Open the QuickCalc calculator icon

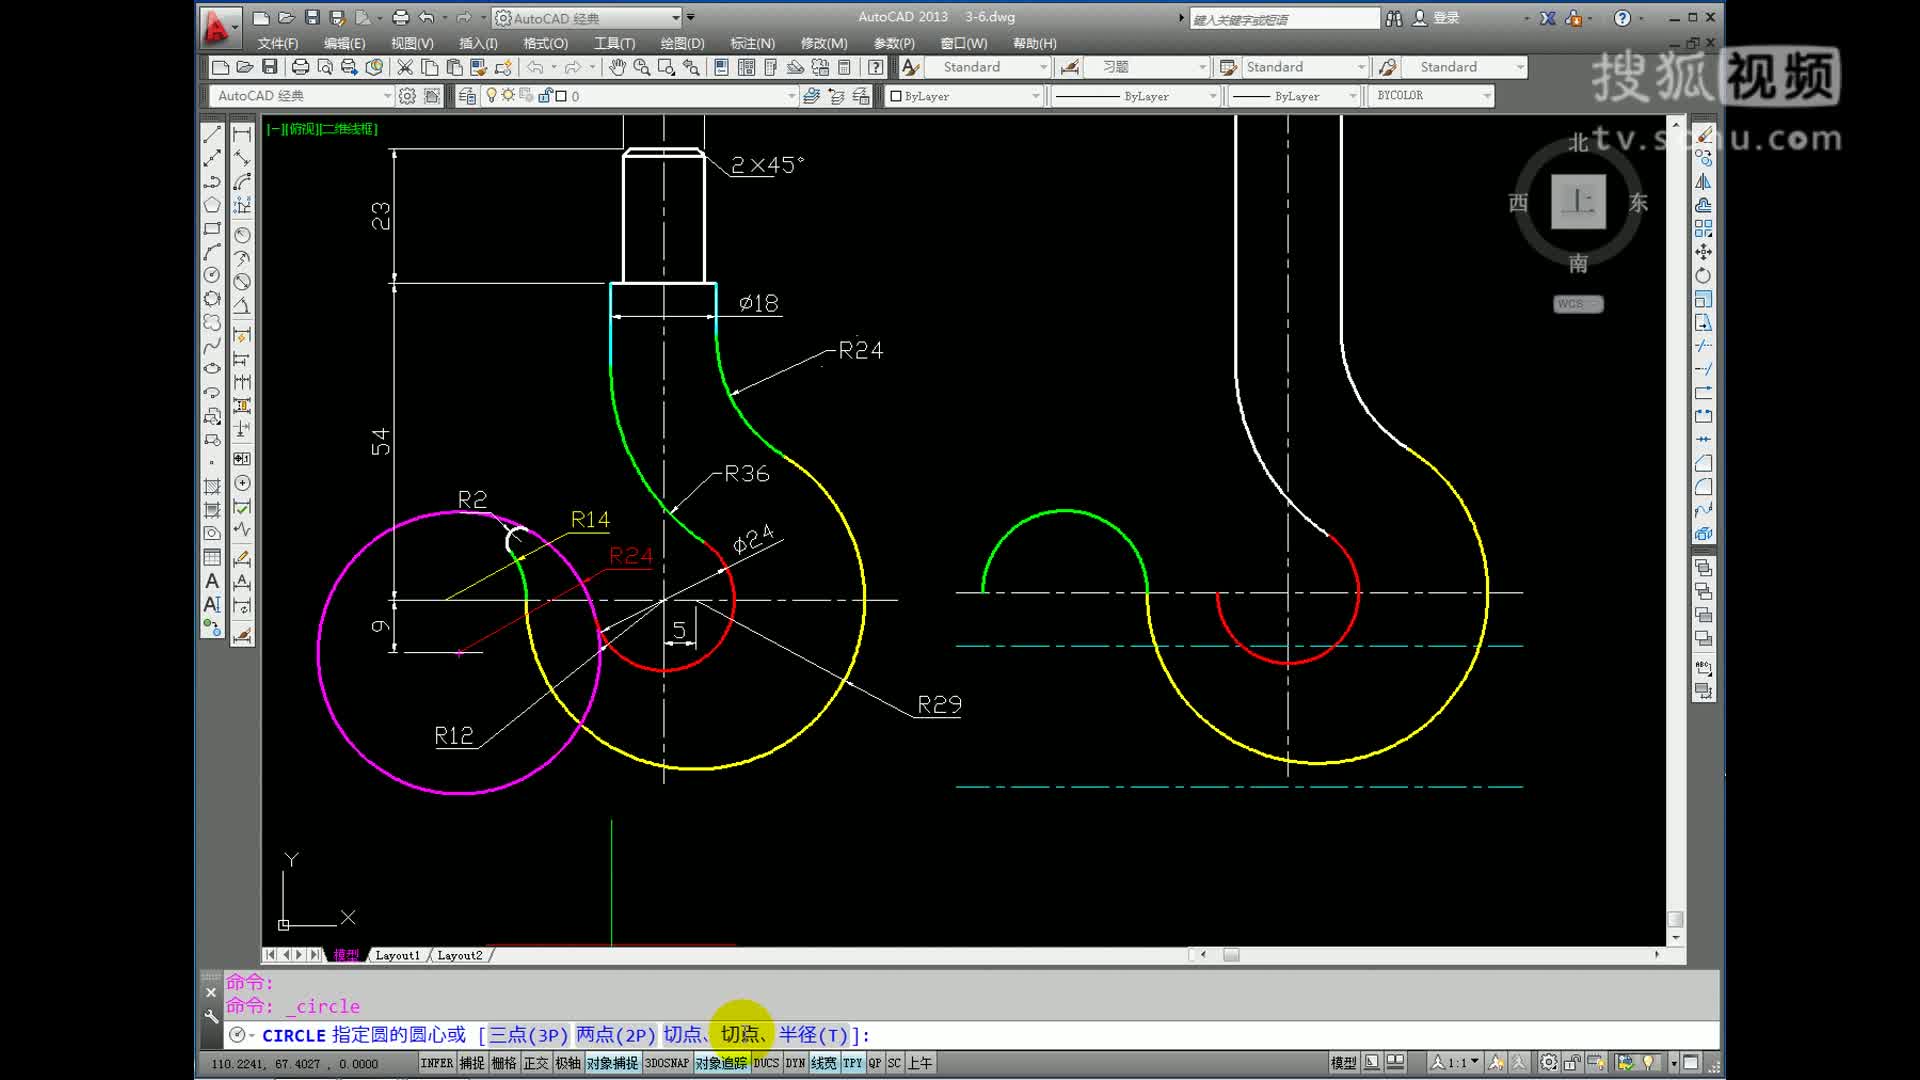tap(844, 67)
